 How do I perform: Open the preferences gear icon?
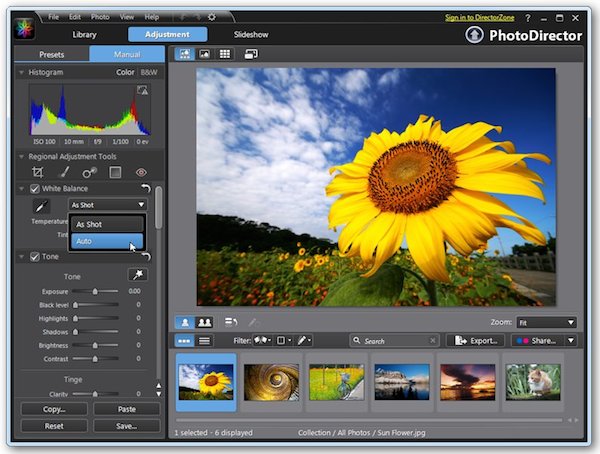[211, 17]
